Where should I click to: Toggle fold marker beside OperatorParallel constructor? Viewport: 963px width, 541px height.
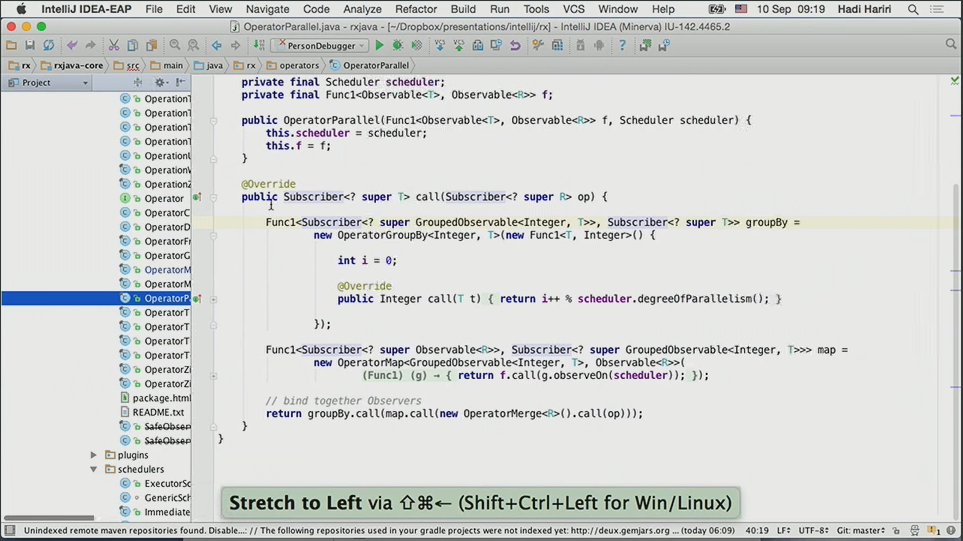point(213,121)
